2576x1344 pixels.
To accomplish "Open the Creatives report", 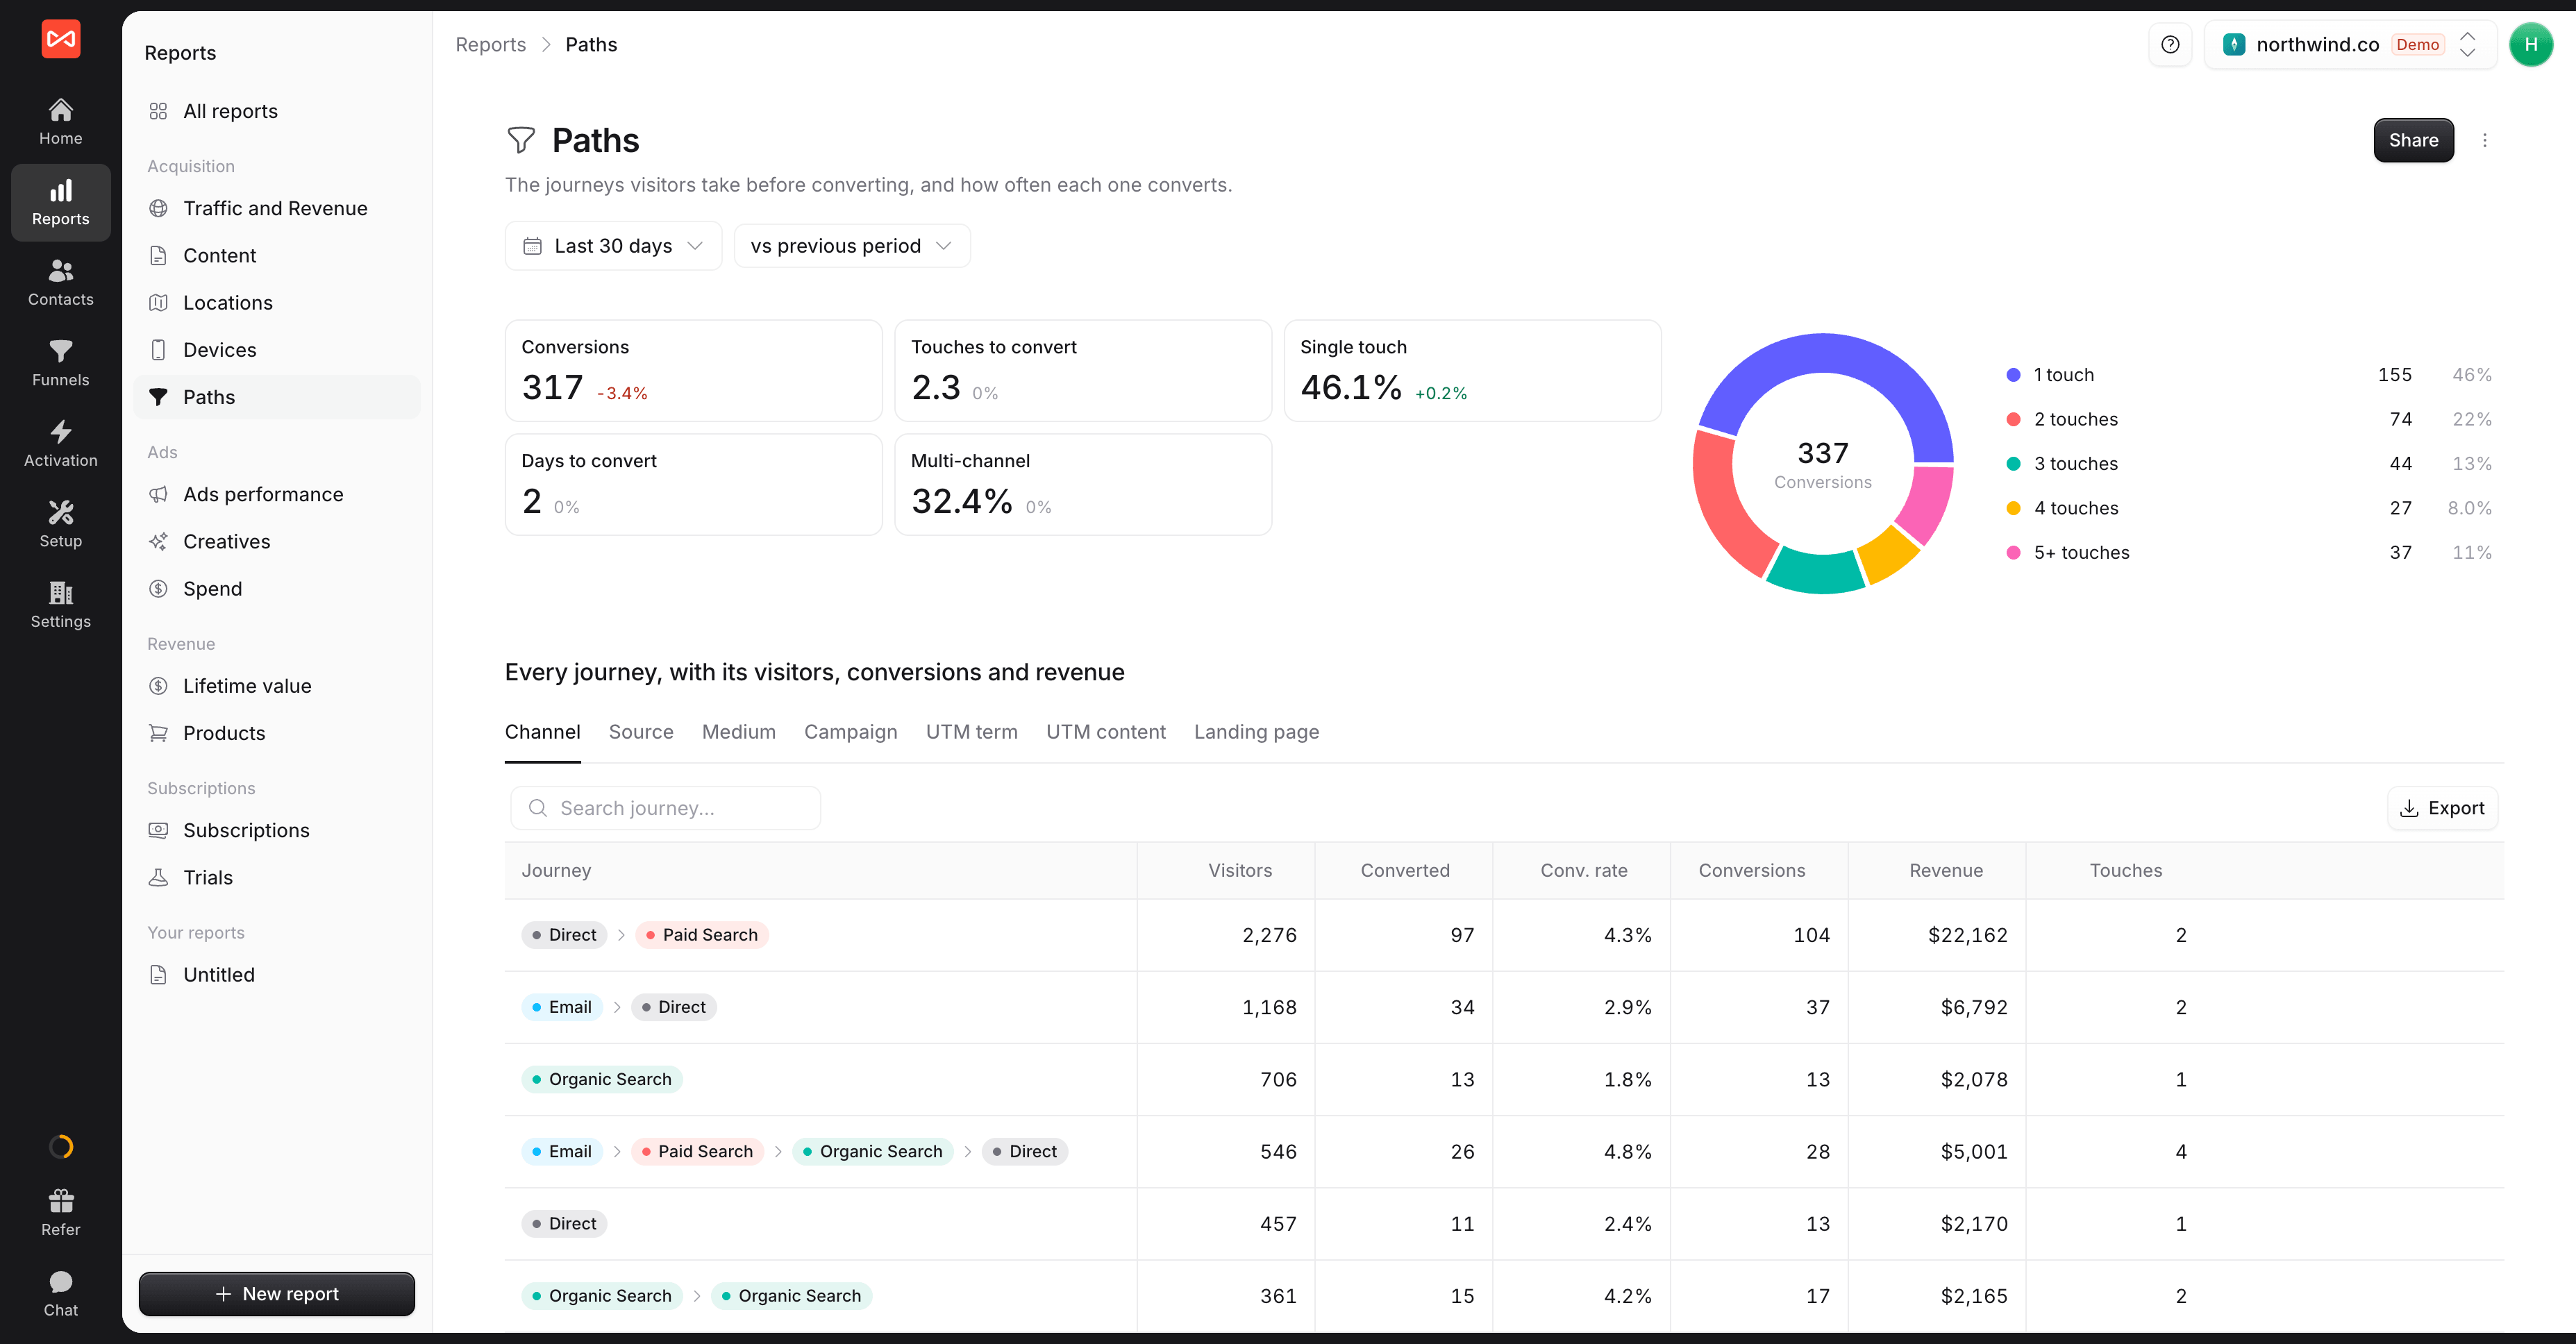I will coord(277,542).
